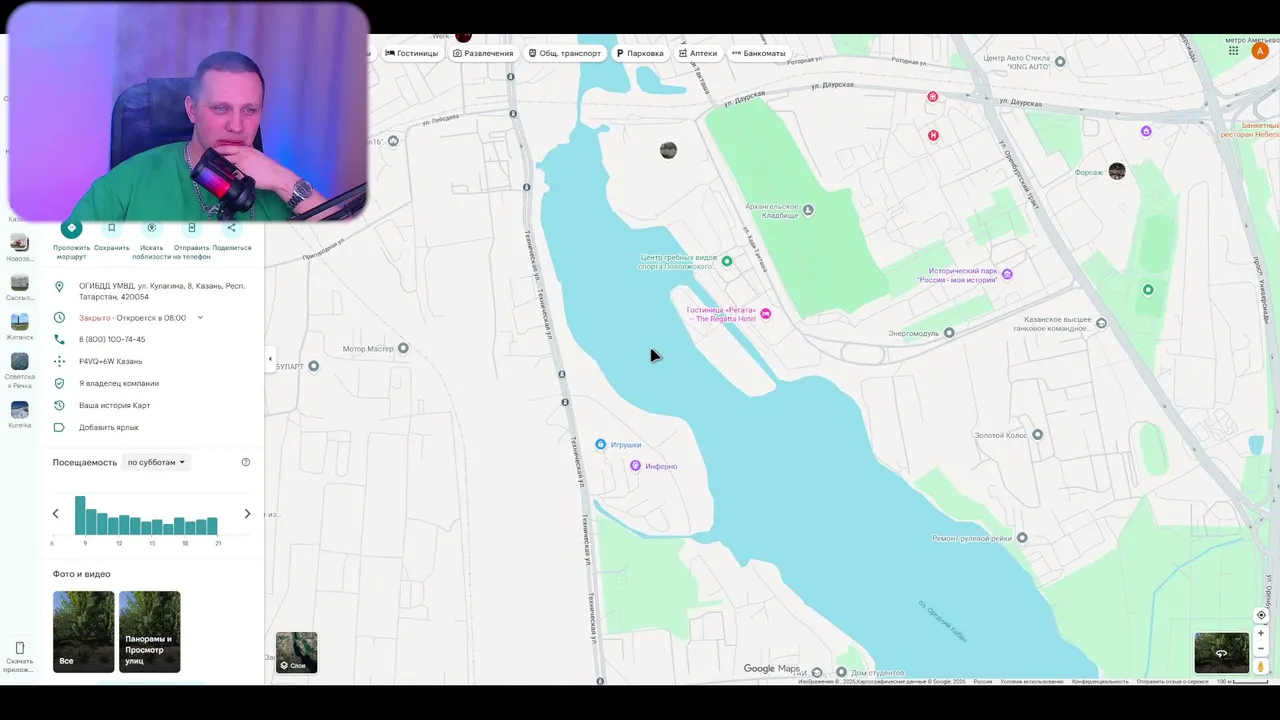Open the Все photos thumbnail
1280x720 pixels.
coord(83,632)
